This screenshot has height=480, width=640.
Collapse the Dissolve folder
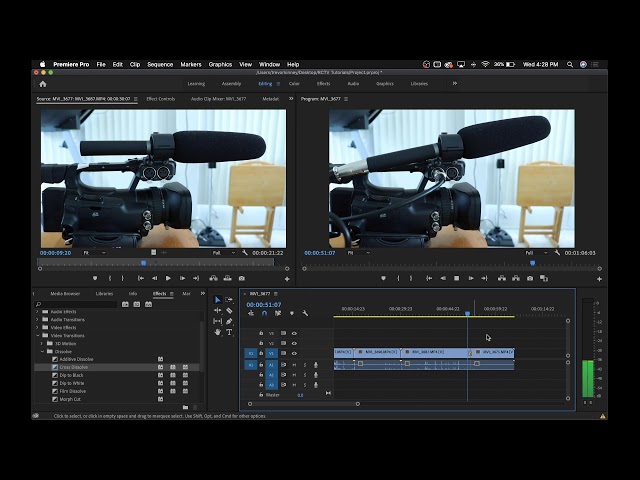click(42, 351)
